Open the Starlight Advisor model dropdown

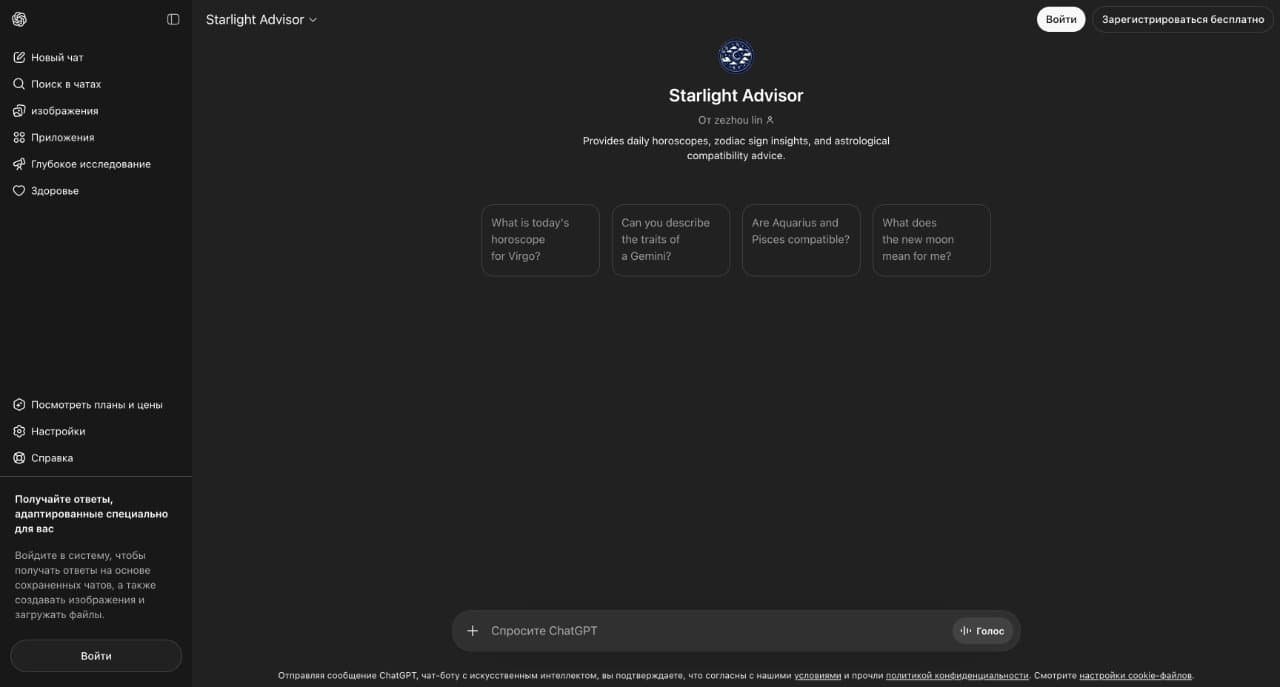coord(261,19)
